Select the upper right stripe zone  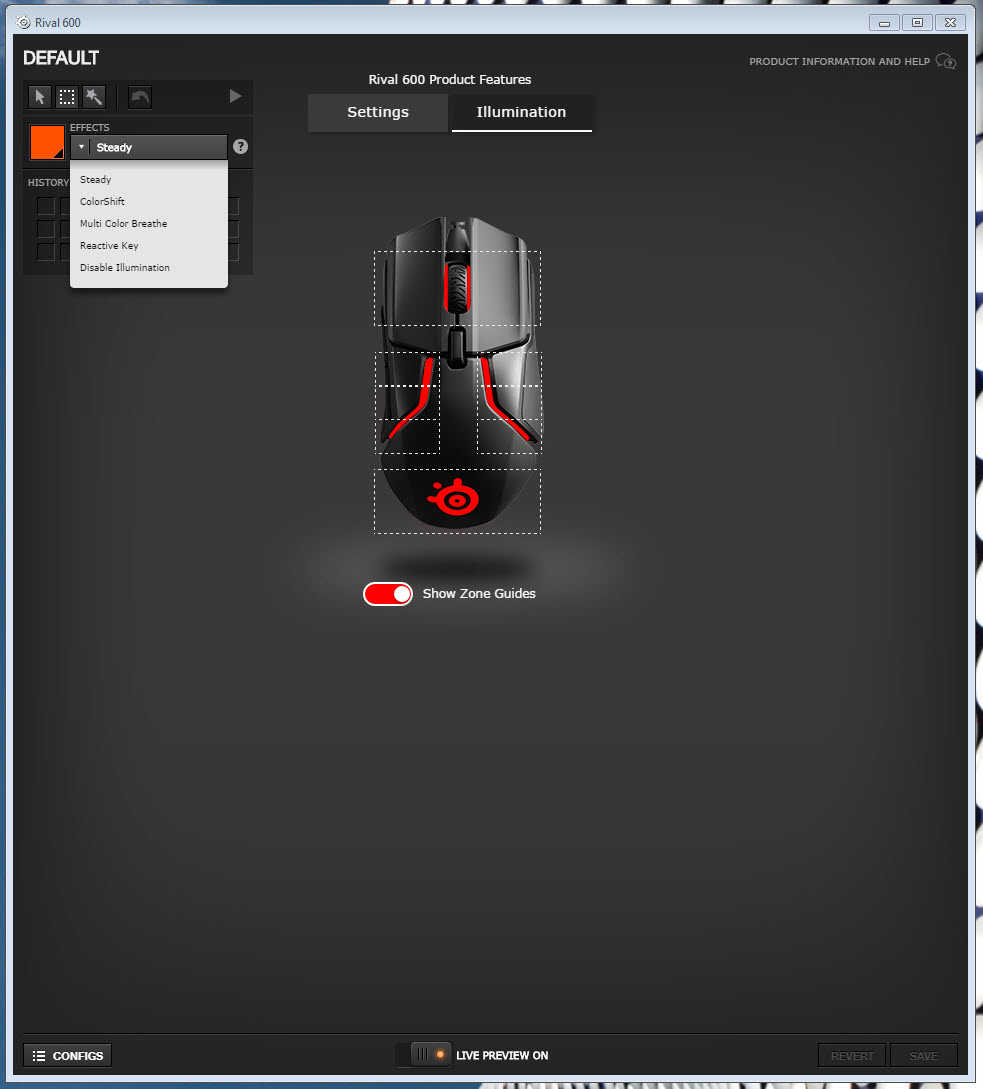pos(509,369)
